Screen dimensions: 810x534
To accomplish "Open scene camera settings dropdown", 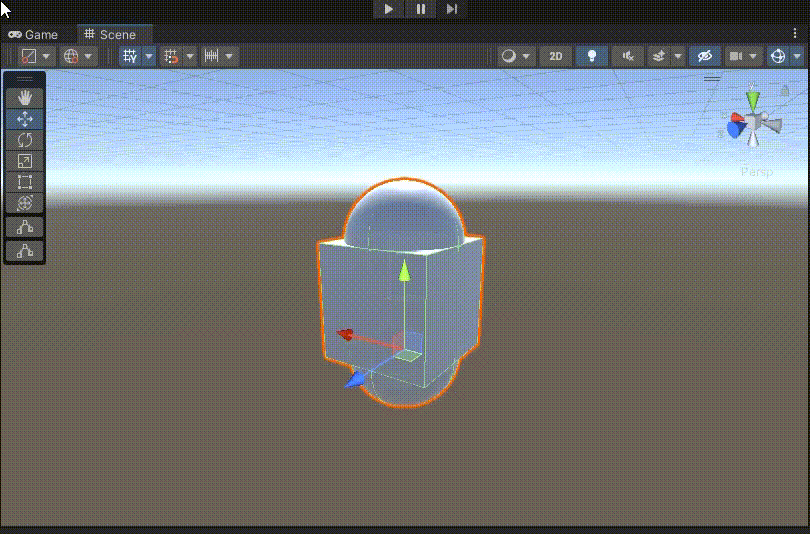I will click(753, 56).
